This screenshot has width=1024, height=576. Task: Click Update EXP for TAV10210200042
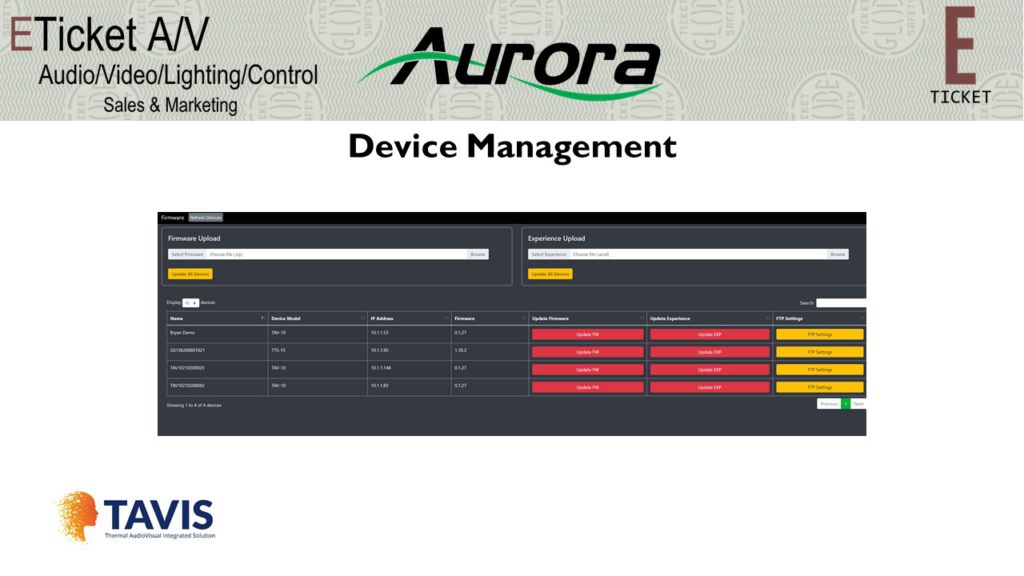[x=710, y=387]
